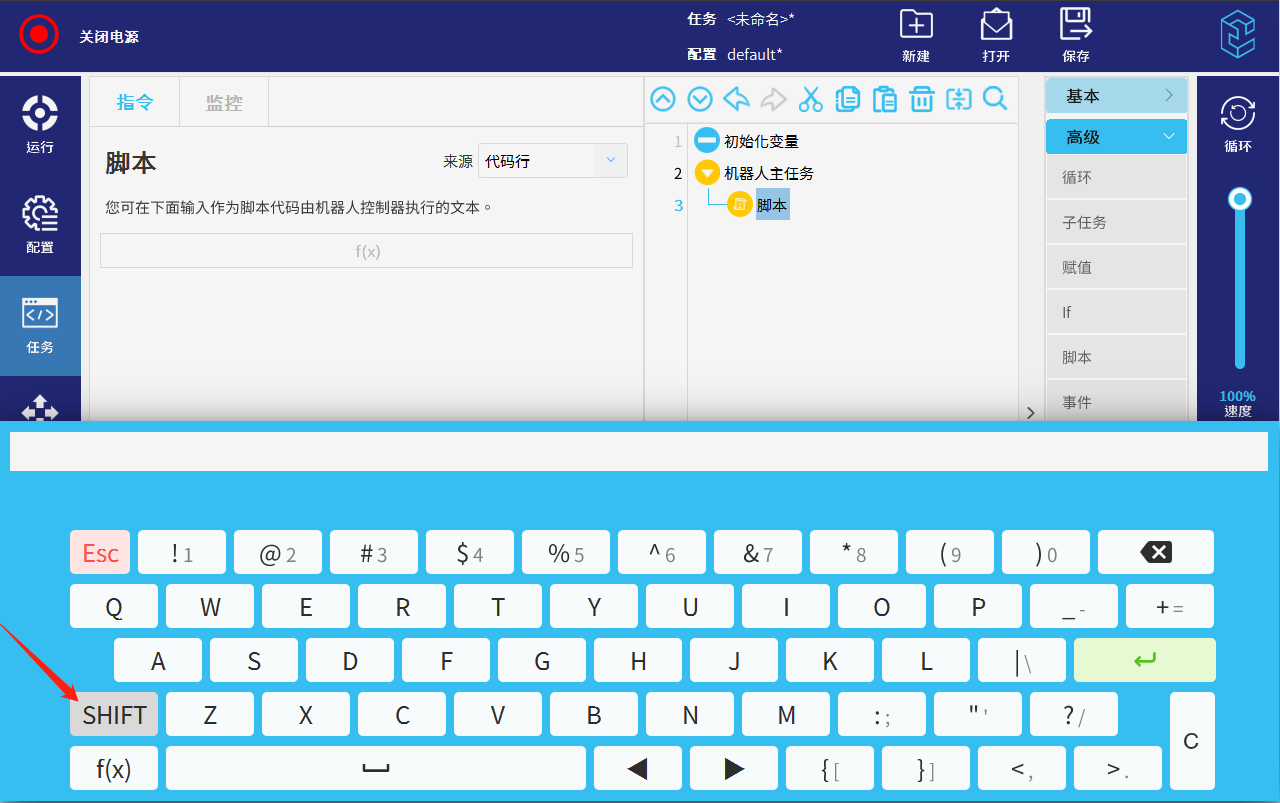1280x803 pixels.
Task: Click the undo arrow icon
Action: [x=736, y=99]
